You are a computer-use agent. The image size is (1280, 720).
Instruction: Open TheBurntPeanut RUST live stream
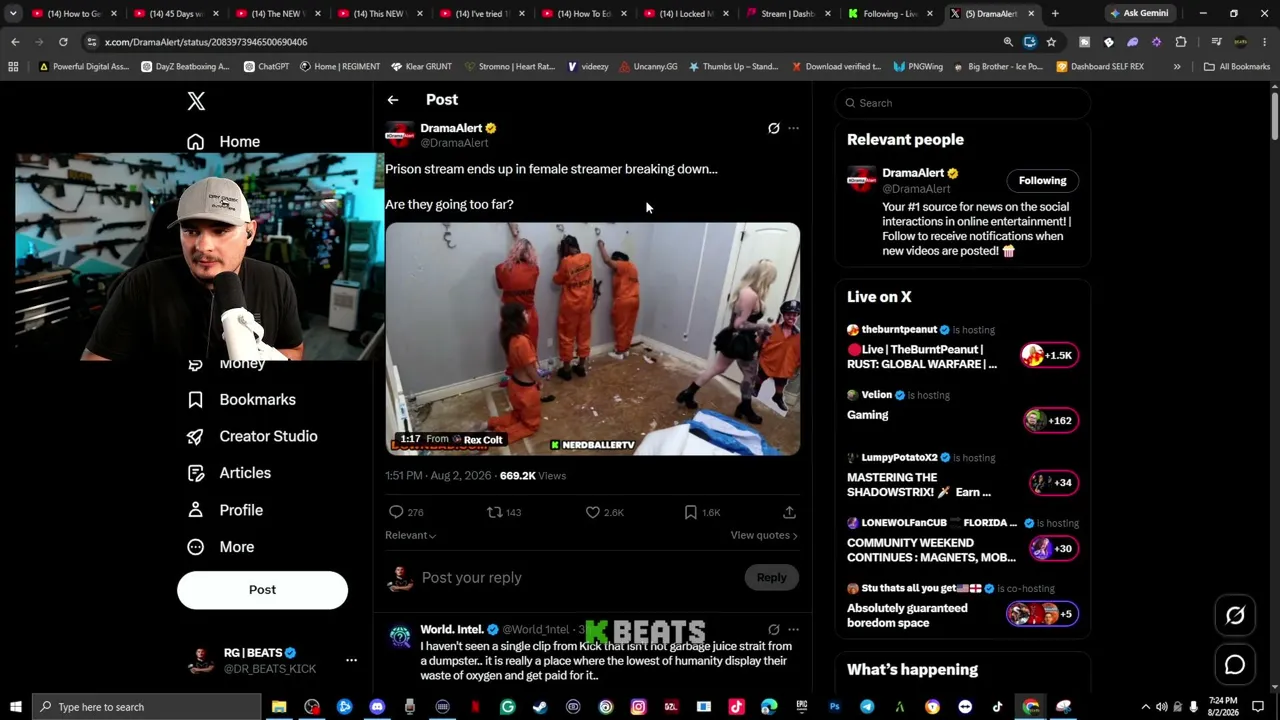963,349
